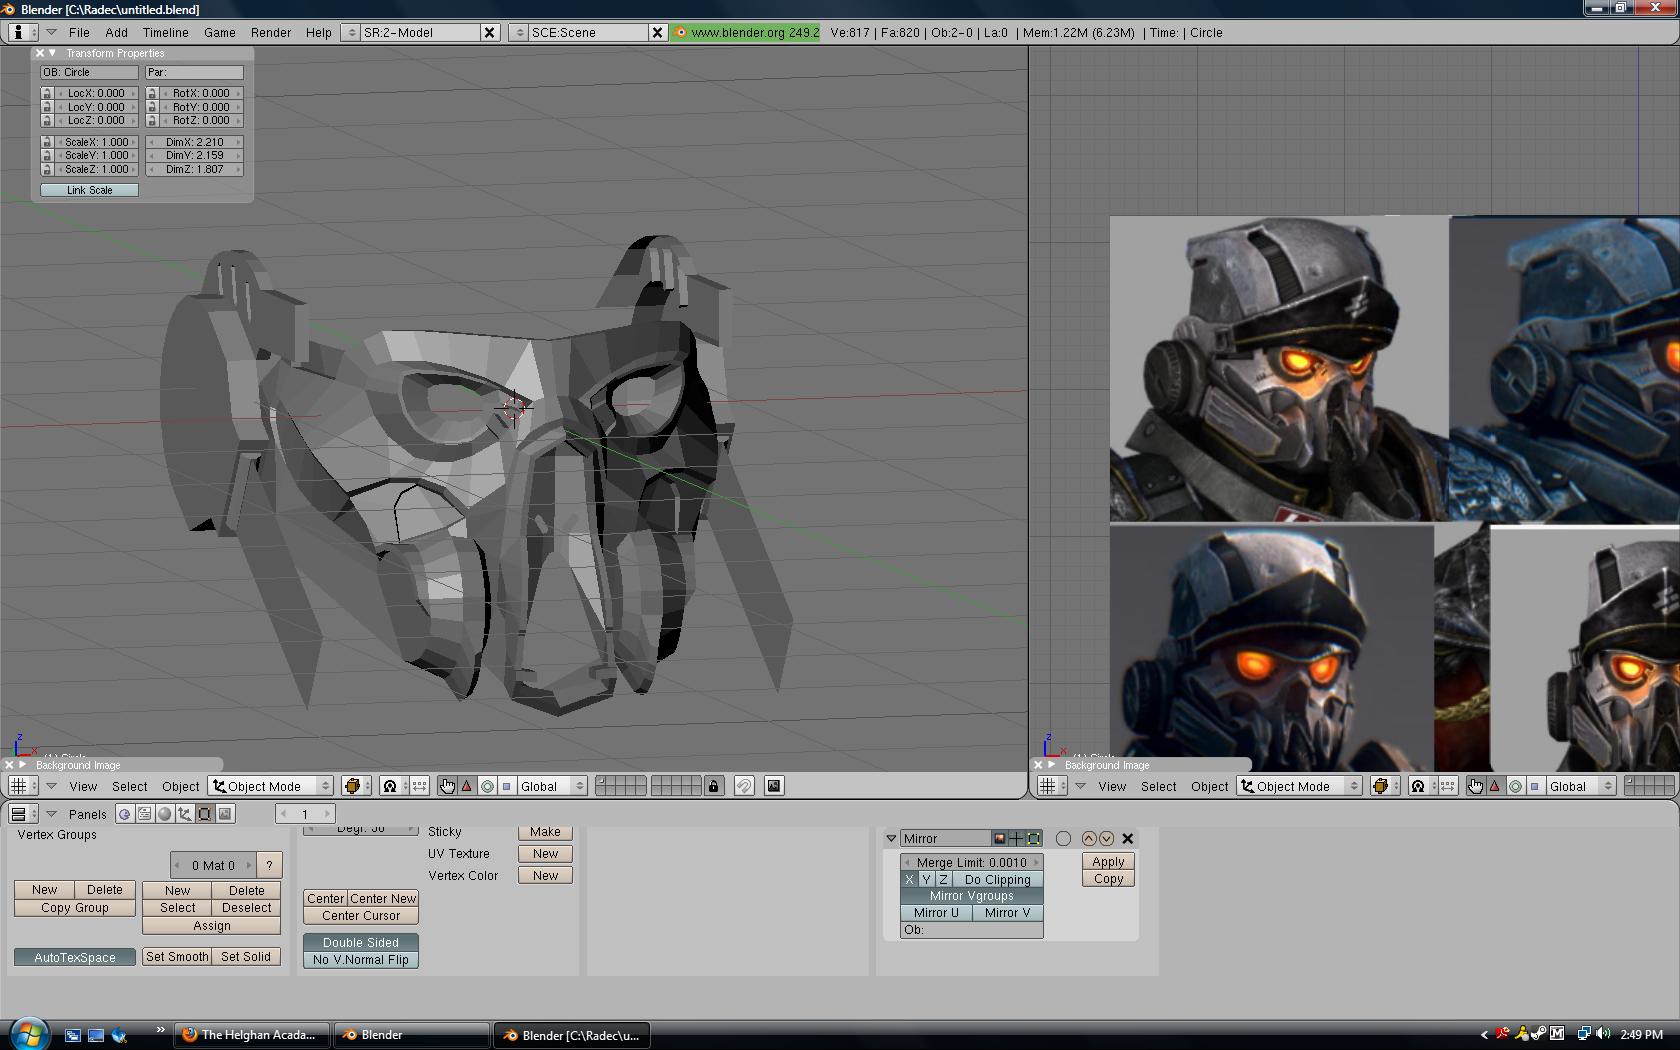Click the right 3D view window type icon
Image resolution: width=1680 pixels, height=1050 pixels.
coord(1052,786)
